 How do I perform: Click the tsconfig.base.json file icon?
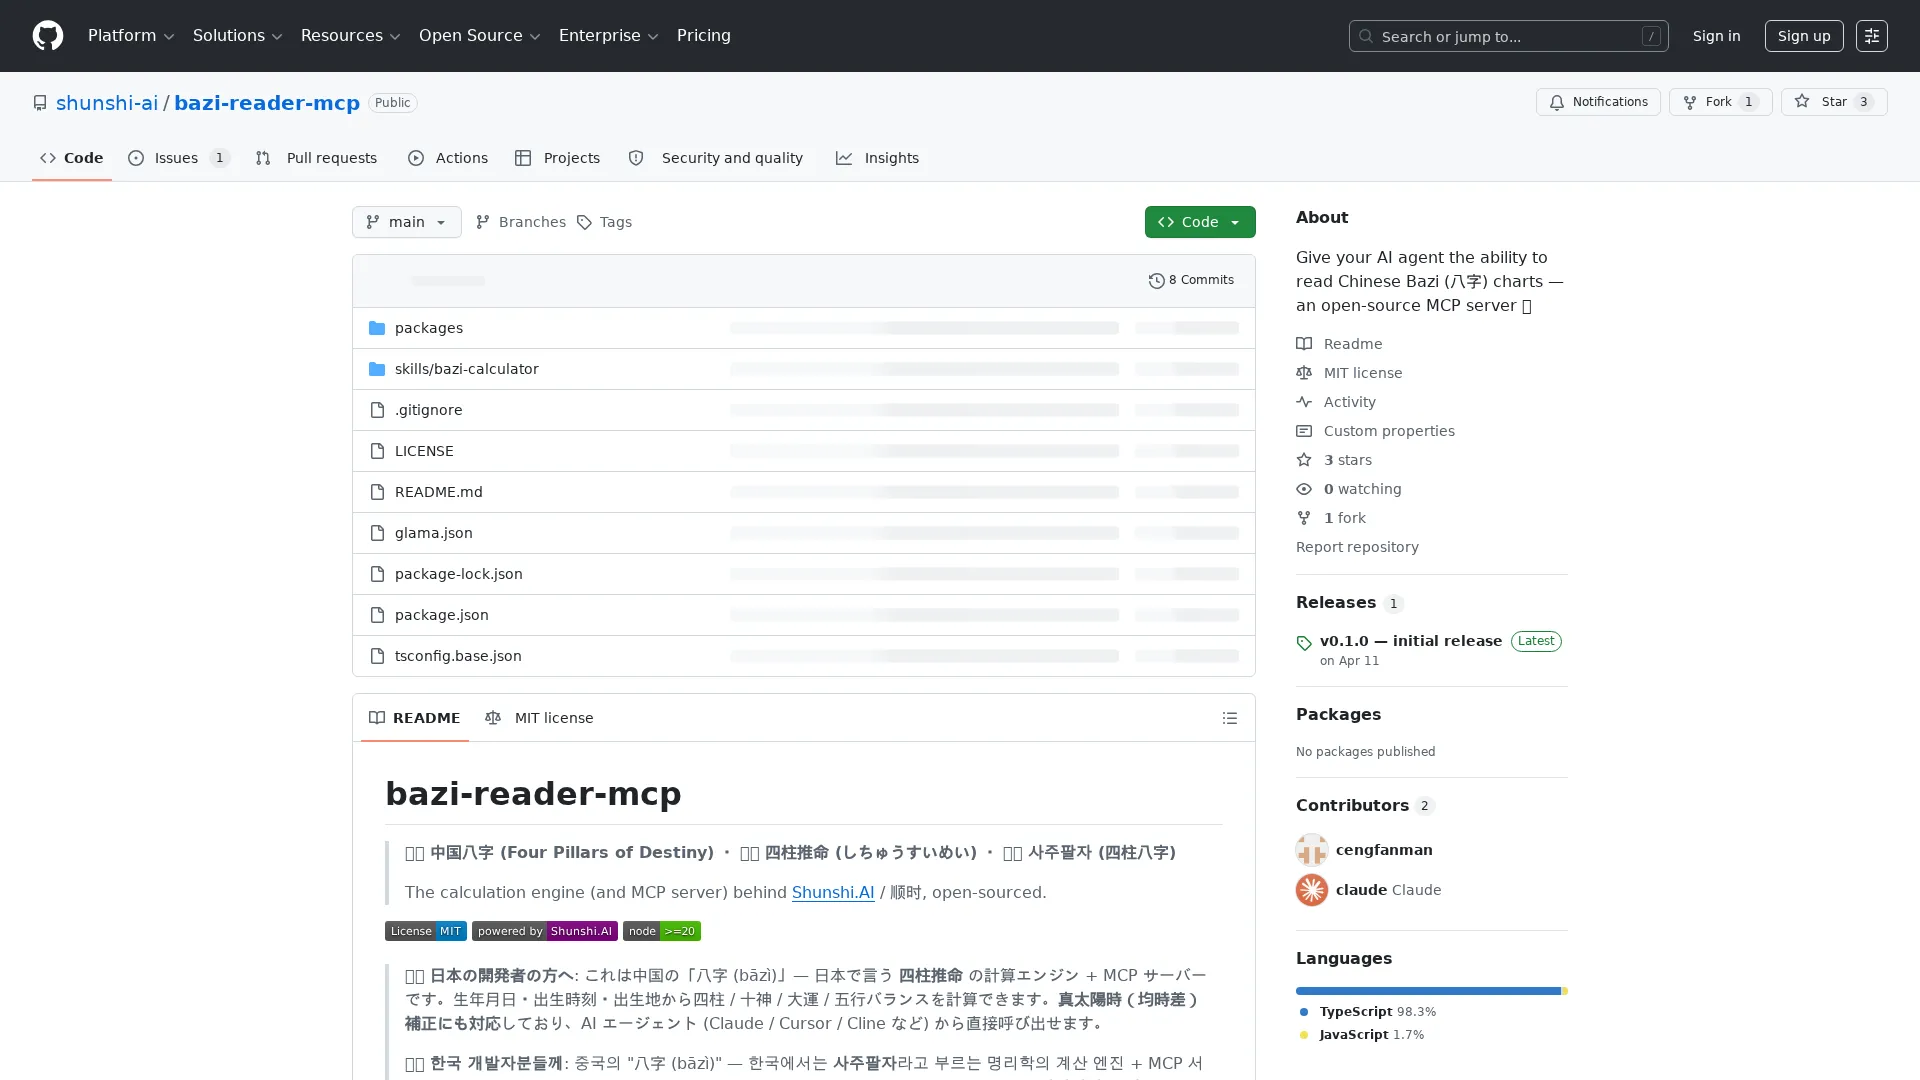(x=377, y=656)
